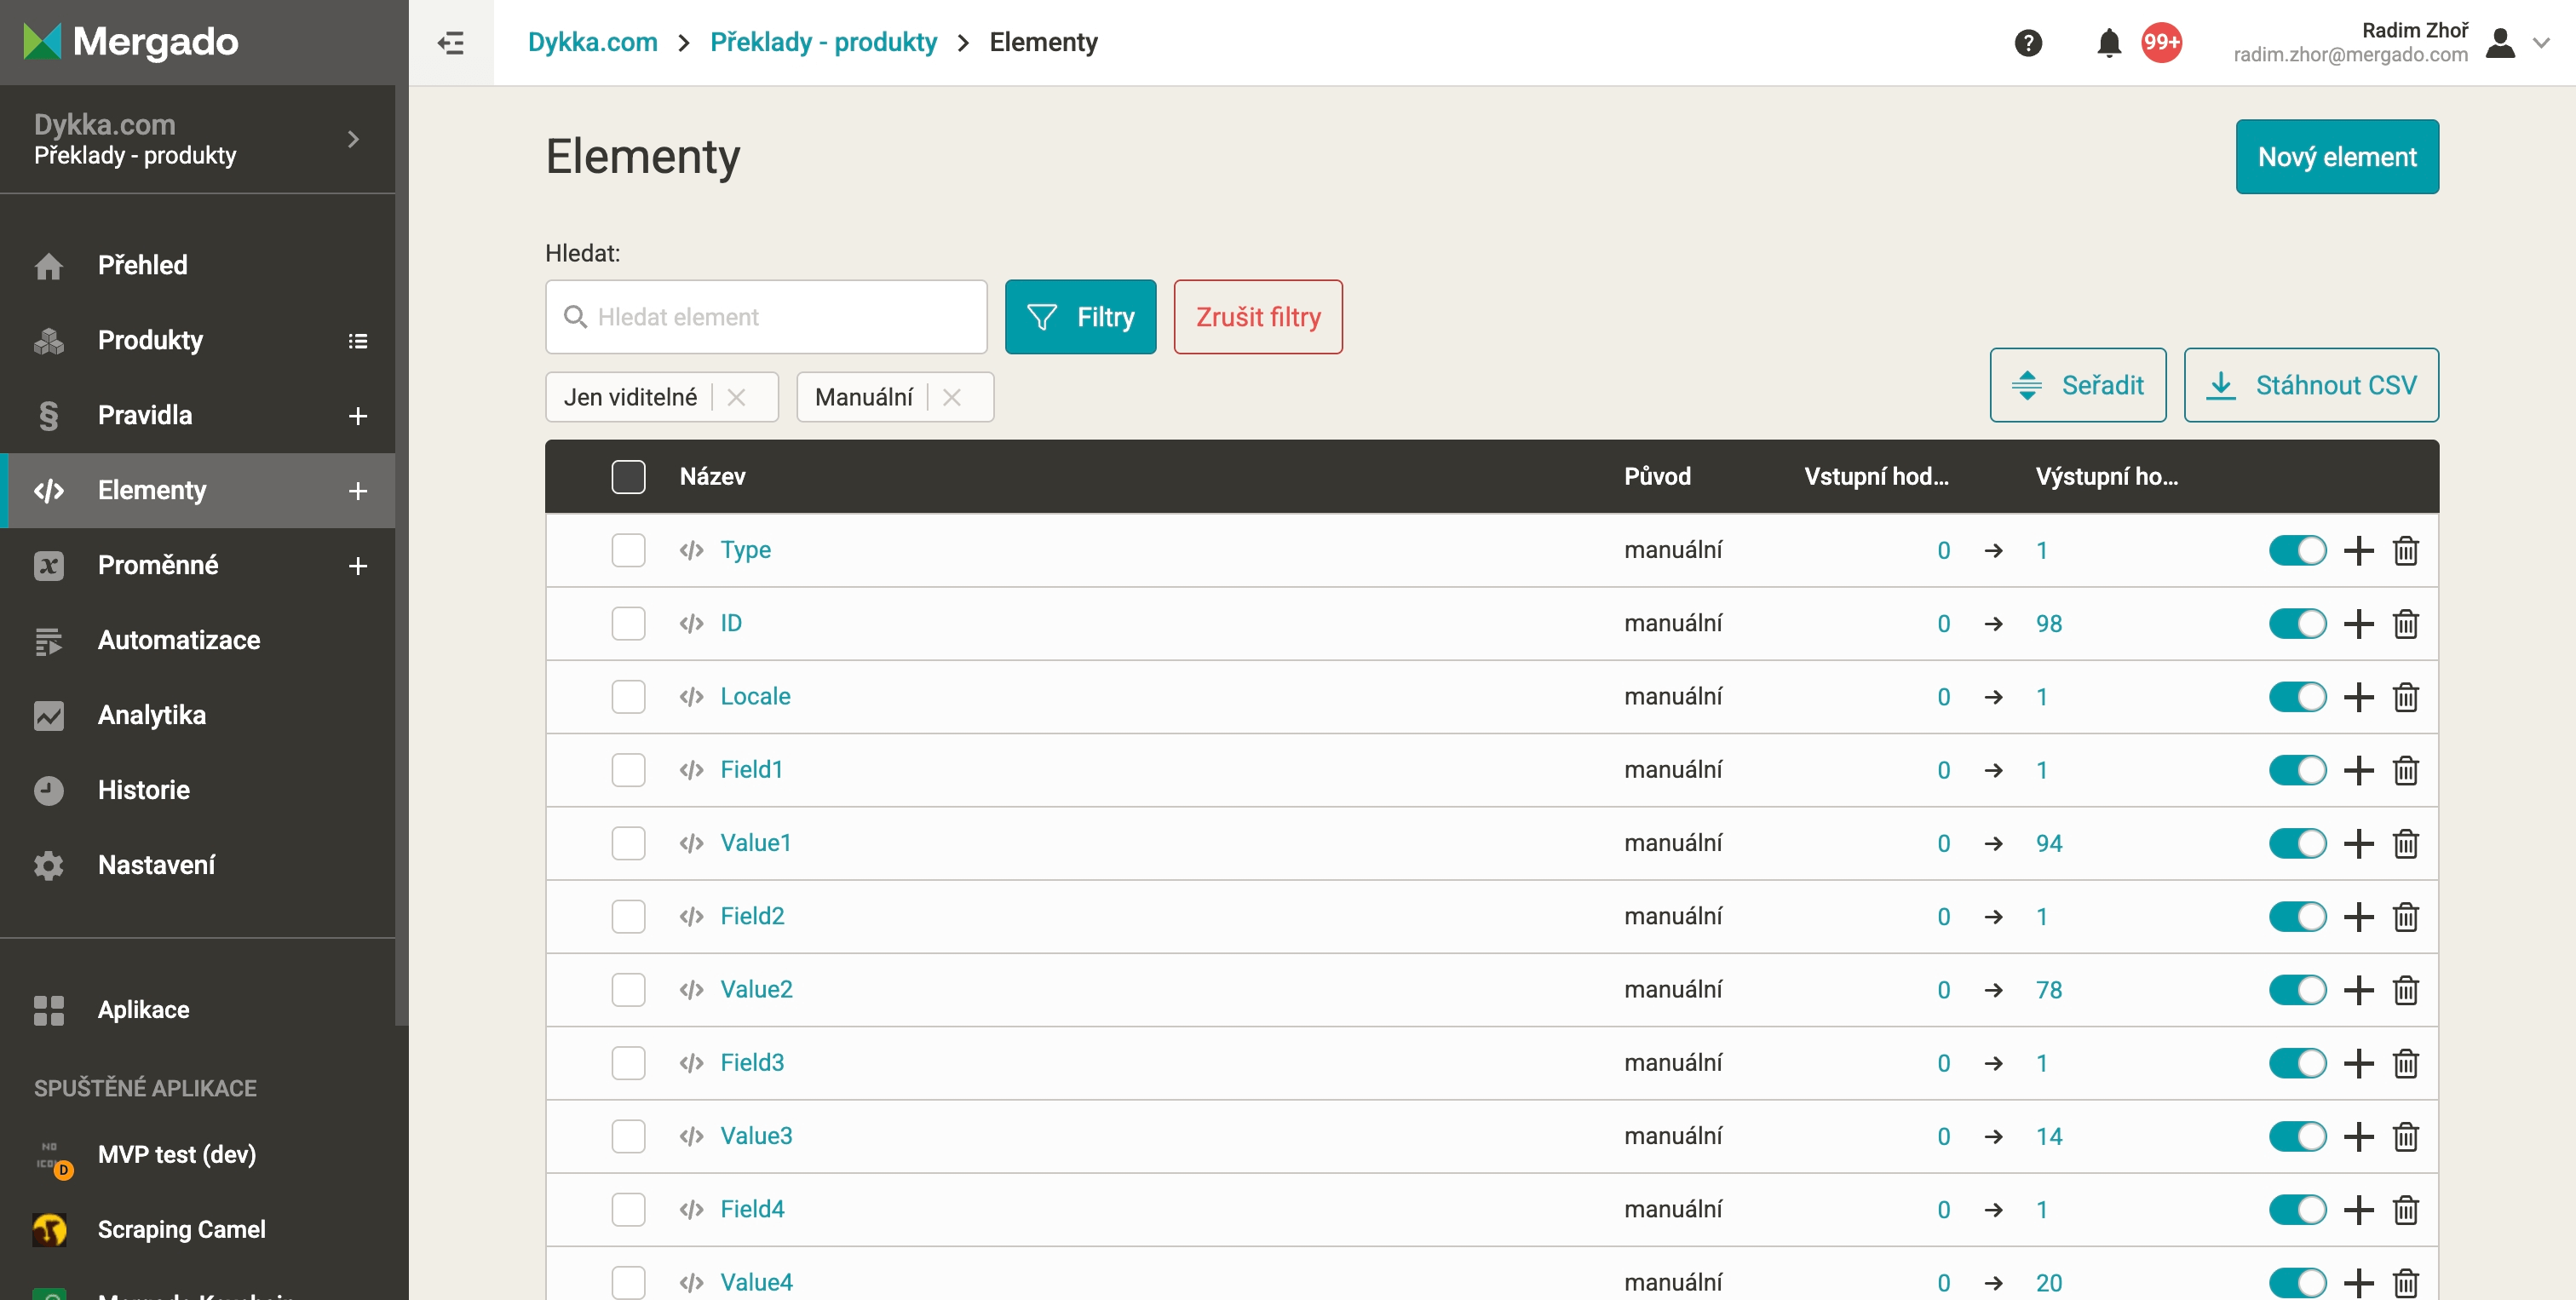Check the select-all checkbox in the table header
2576x1300 pixels.
[628, 477]
